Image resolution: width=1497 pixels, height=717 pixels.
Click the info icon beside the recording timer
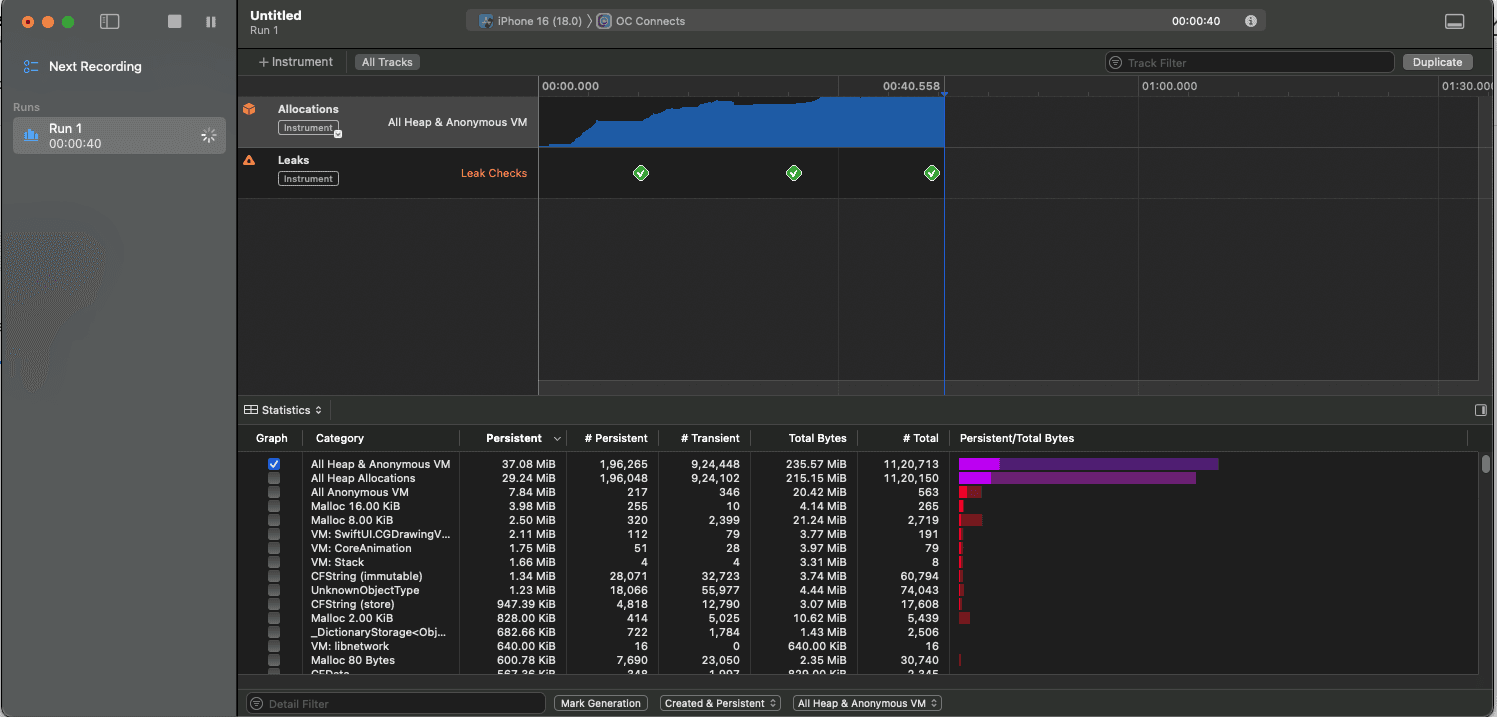pos(1250,19)
